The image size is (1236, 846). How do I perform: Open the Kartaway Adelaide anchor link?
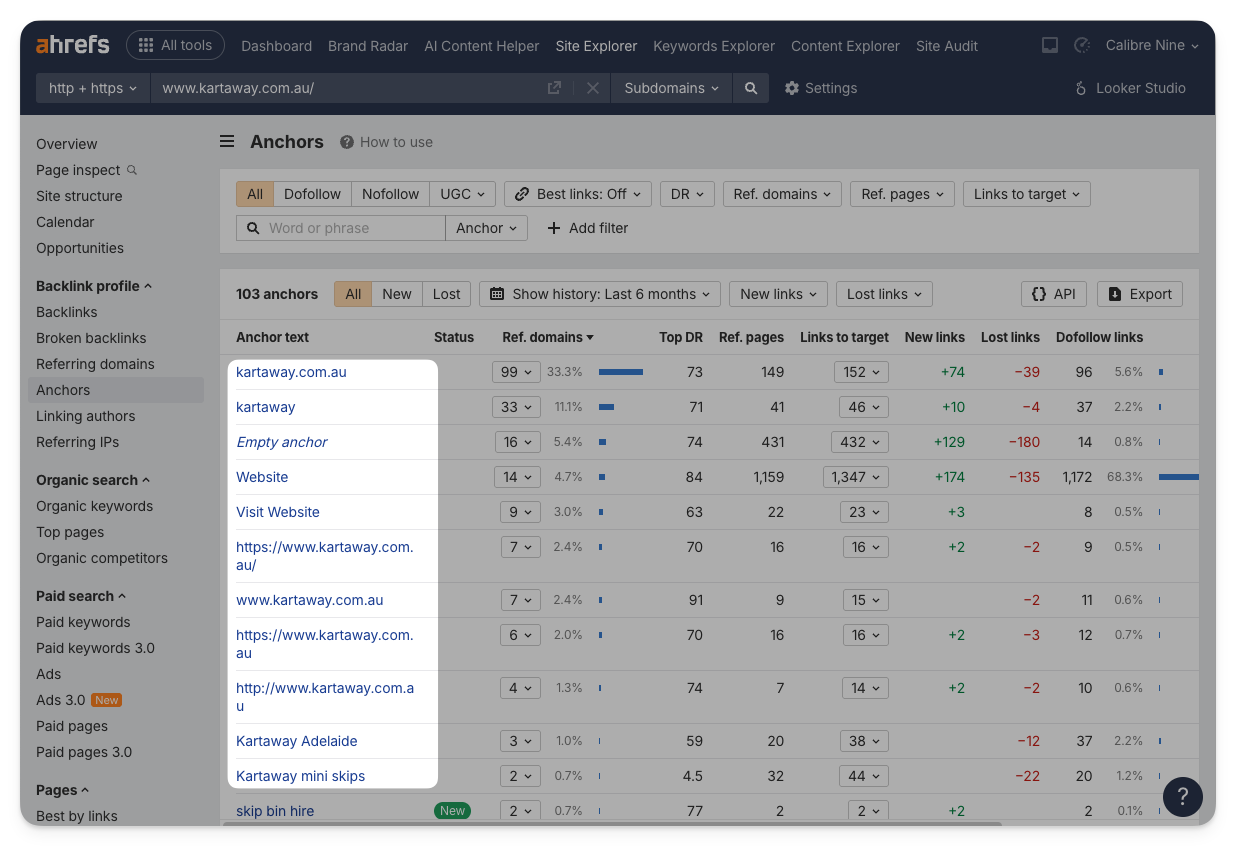click(296, 741)
